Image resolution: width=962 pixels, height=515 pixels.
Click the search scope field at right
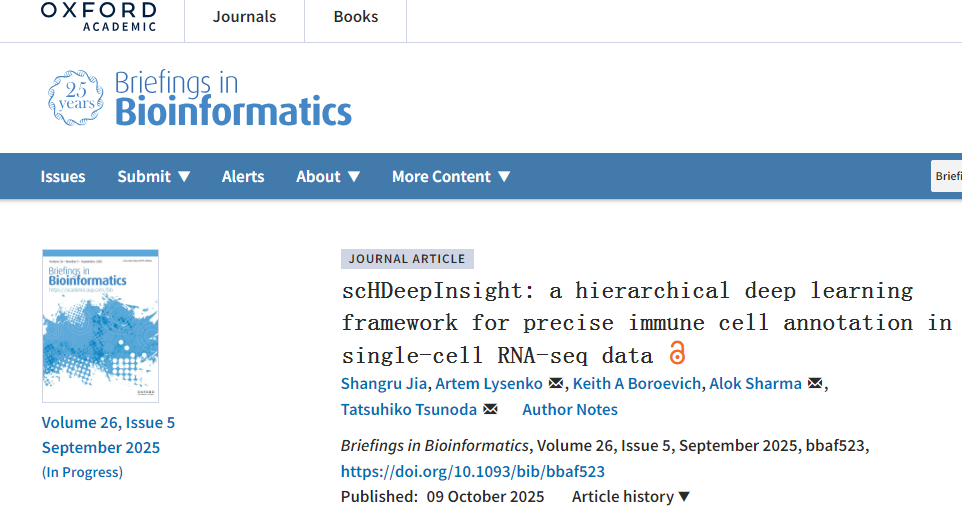point(946,176)
